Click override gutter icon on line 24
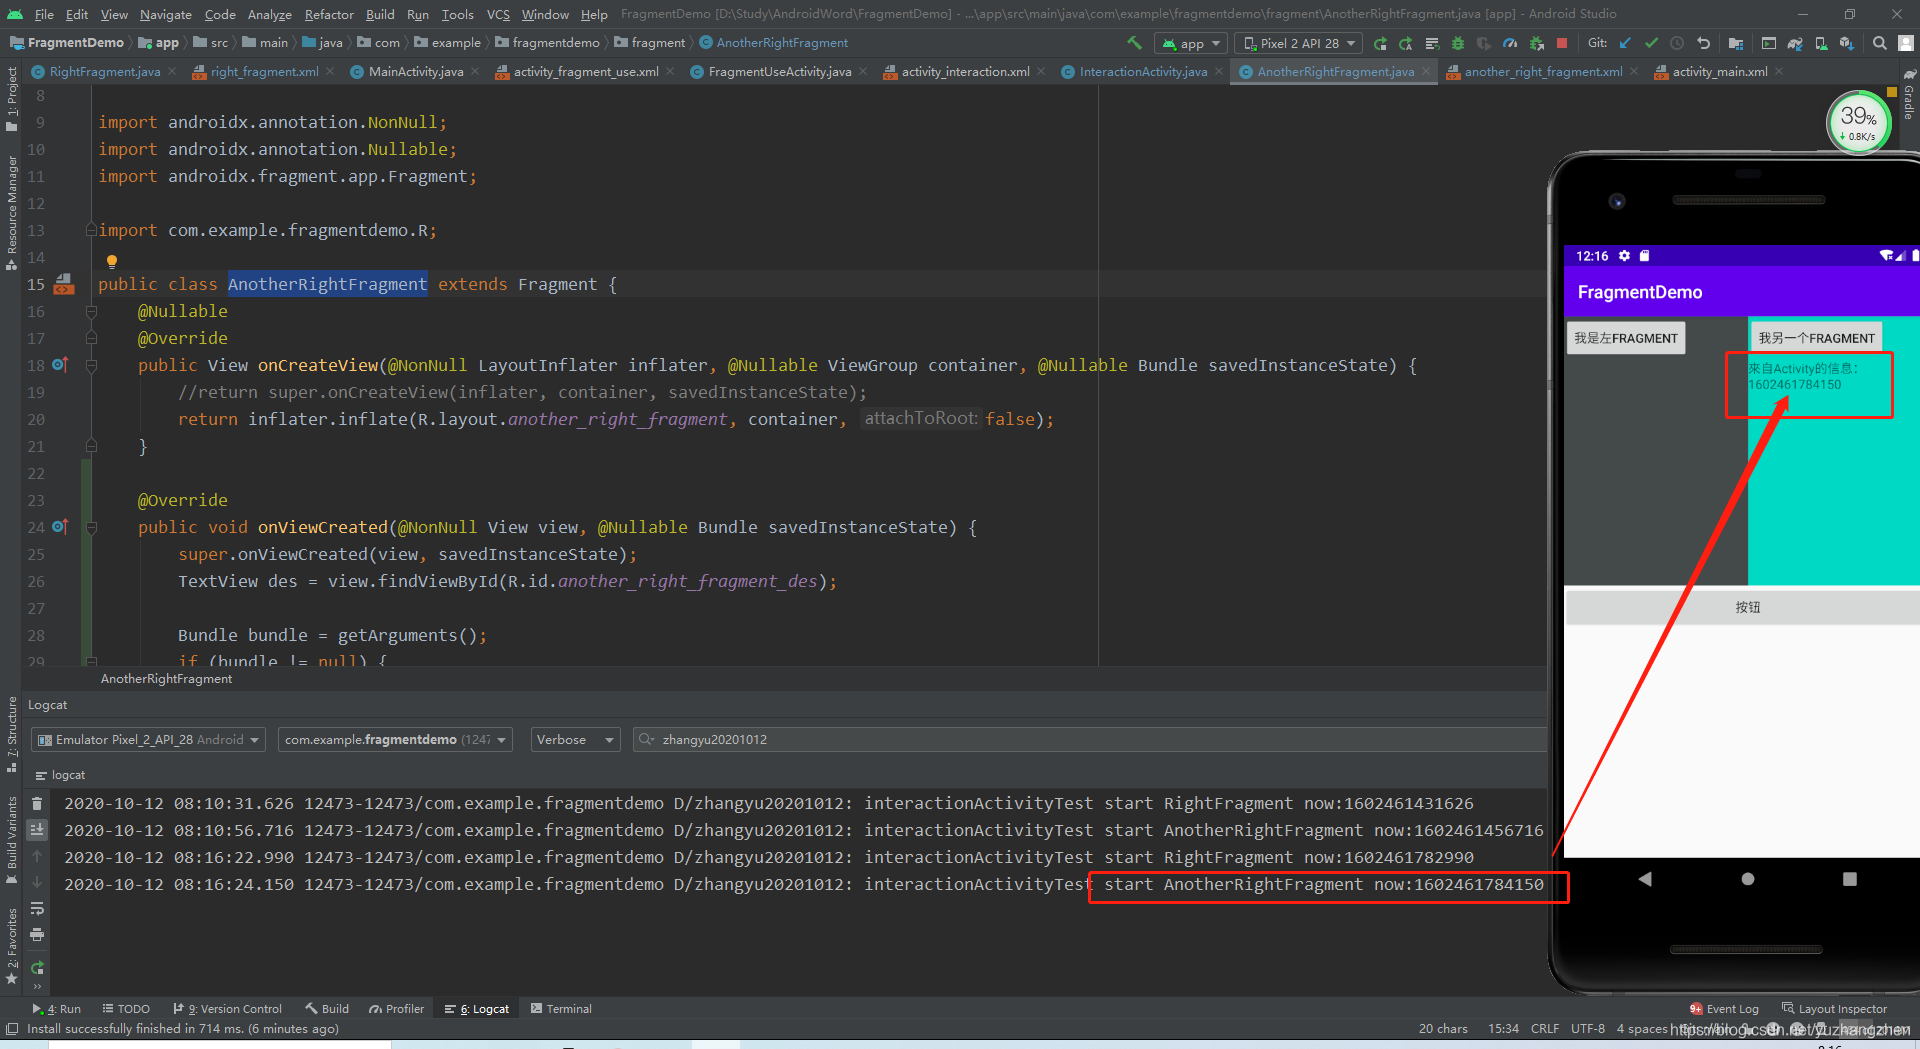 [x=60, y=527]
